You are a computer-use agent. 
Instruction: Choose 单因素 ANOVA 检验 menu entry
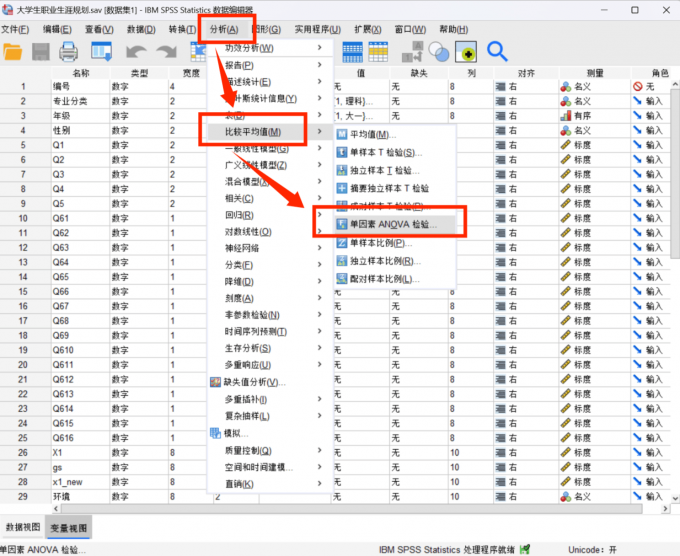tap(395, 224)
